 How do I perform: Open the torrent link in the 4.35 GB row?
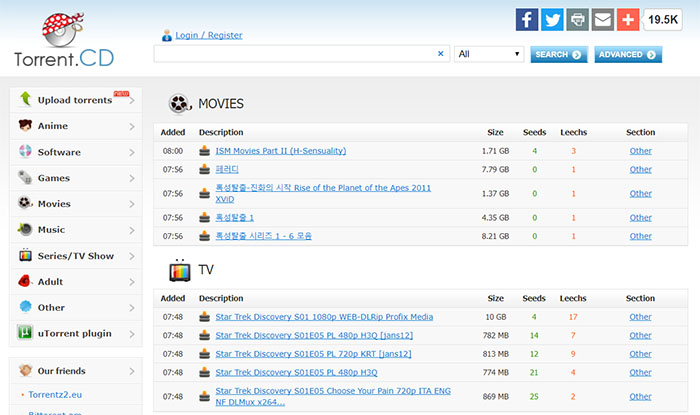point(235,218)
